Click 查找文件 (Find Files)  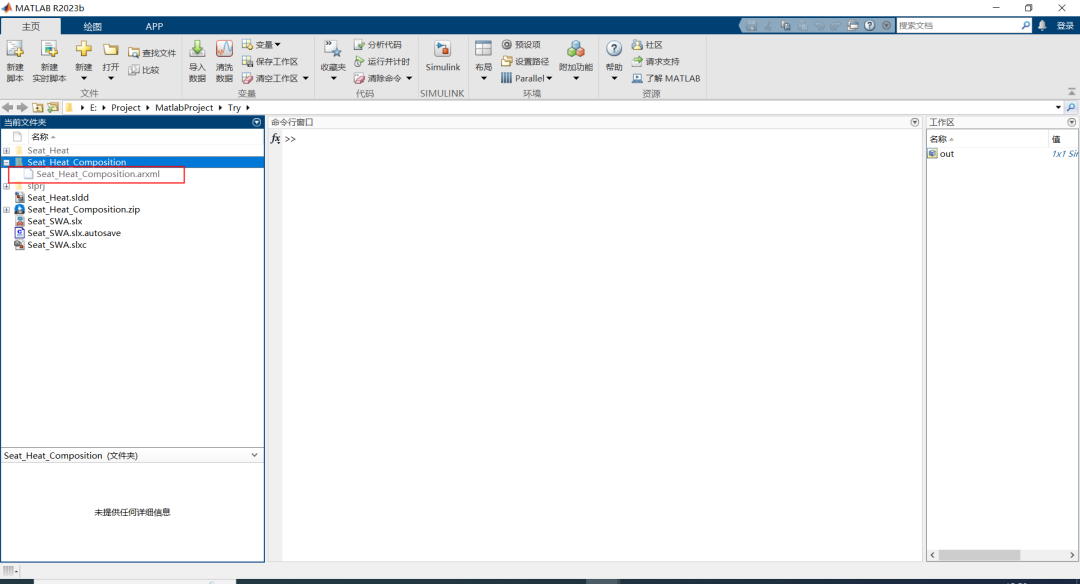(152, 53)
